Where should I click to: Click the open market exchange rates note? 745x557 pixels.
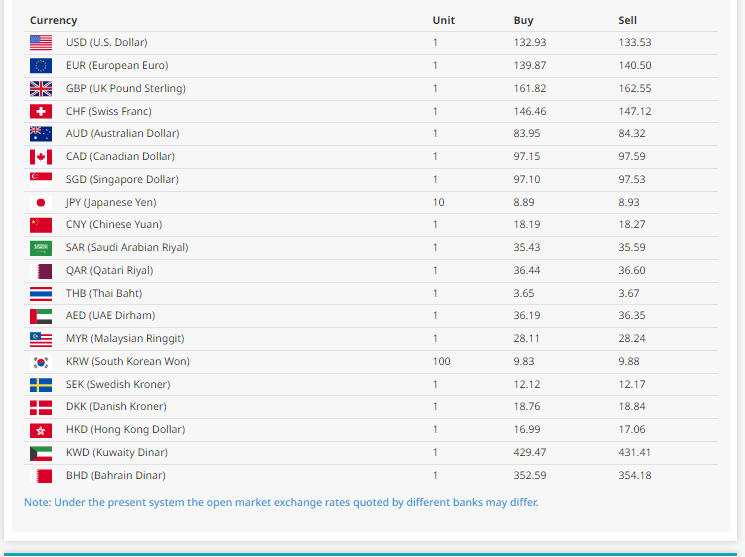281,502
